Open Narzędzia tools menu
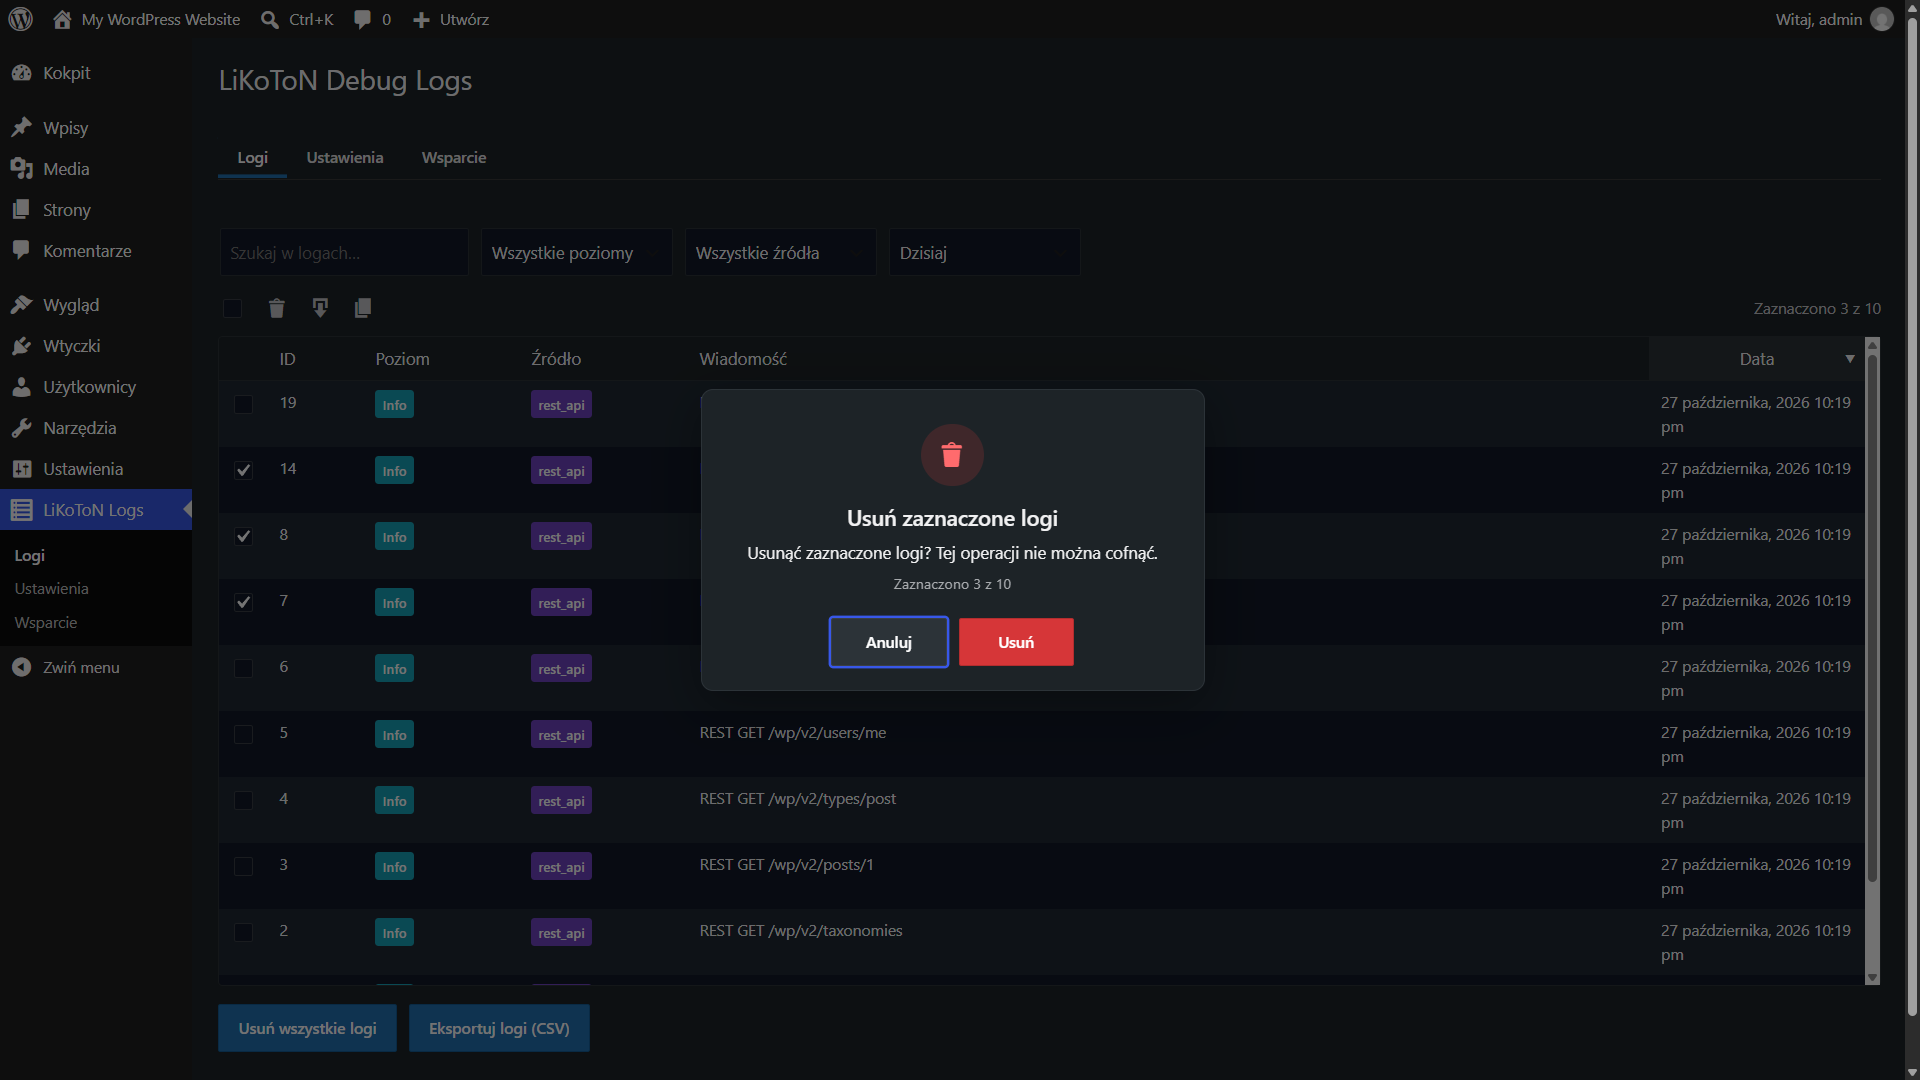This screenshot has width=1920, height=1080. (96, 428)
